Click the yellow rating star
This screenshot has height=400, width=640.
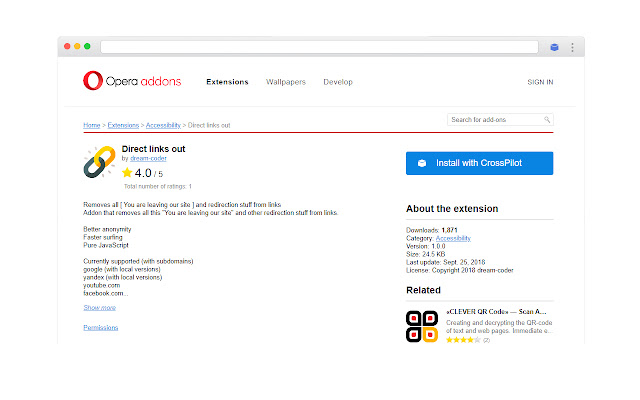tap(127, 173)
